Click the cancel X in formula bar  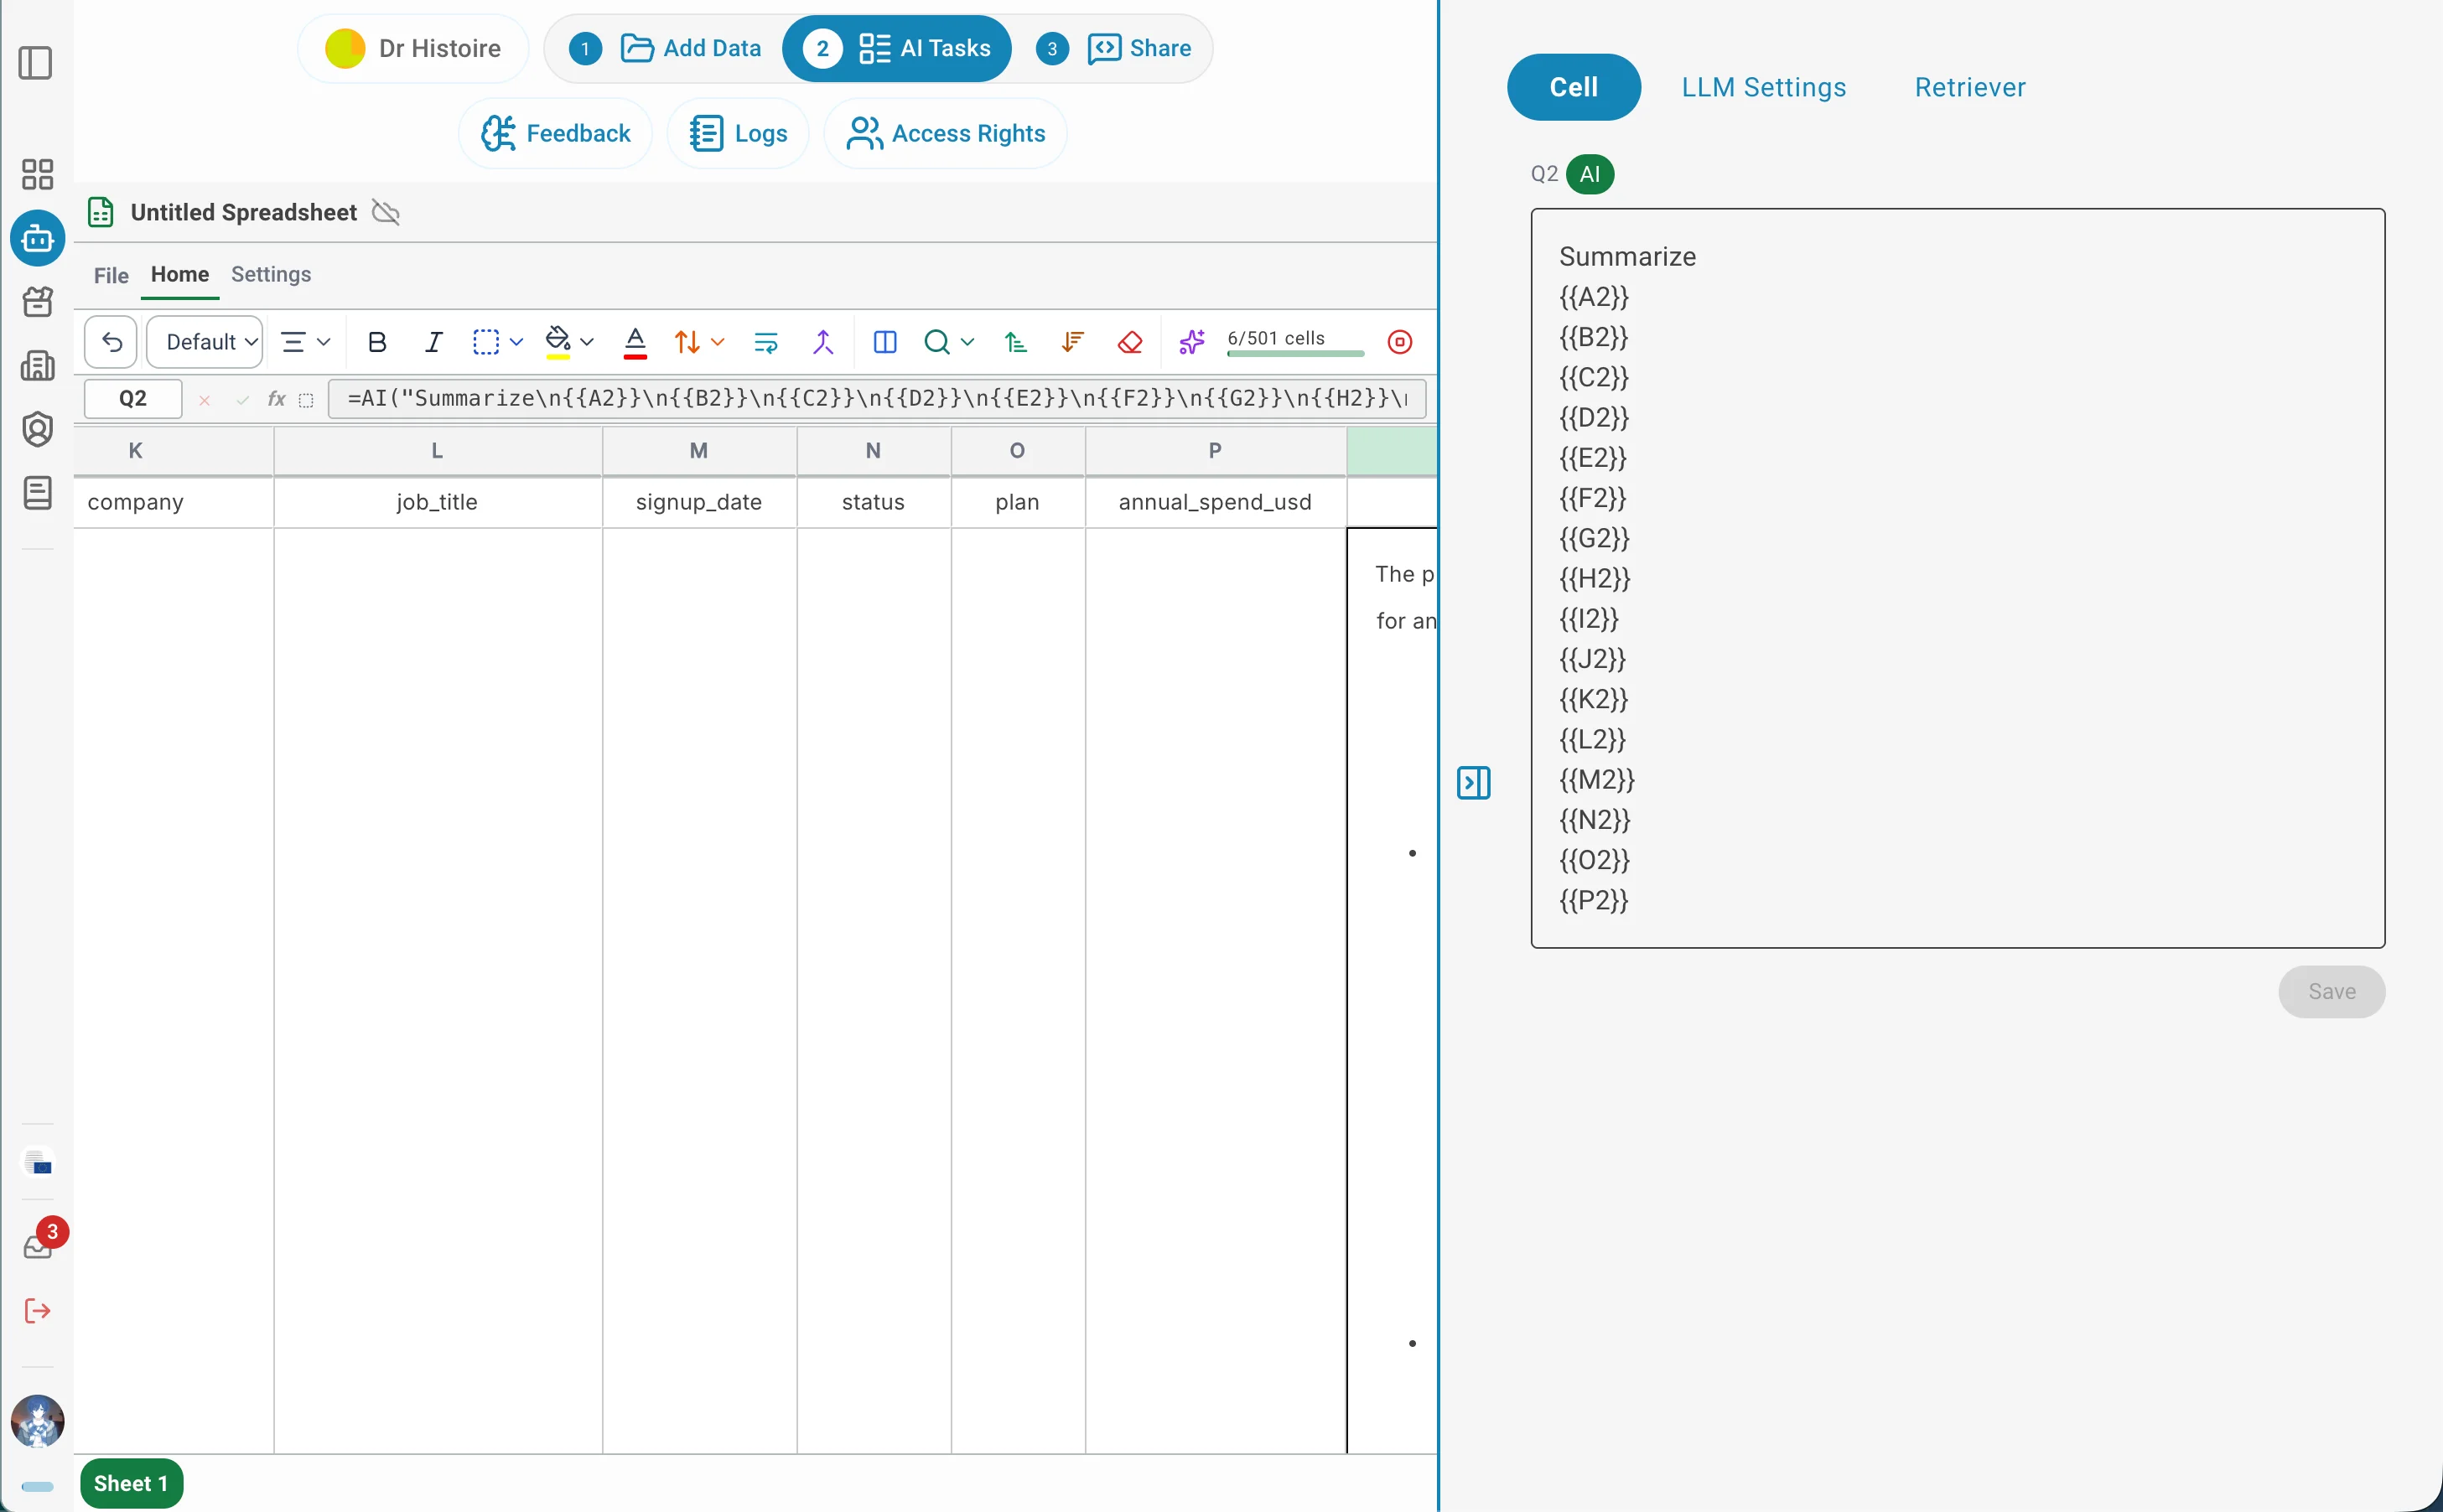click(204, 399)
